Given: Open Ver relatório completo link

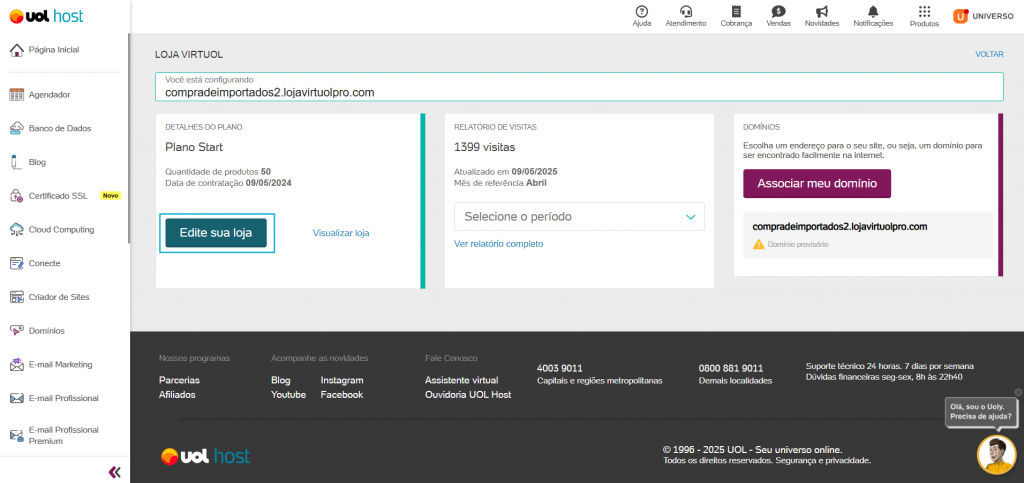Looking at the screenshot, I should pyautogui.click(x=498, y=244).
